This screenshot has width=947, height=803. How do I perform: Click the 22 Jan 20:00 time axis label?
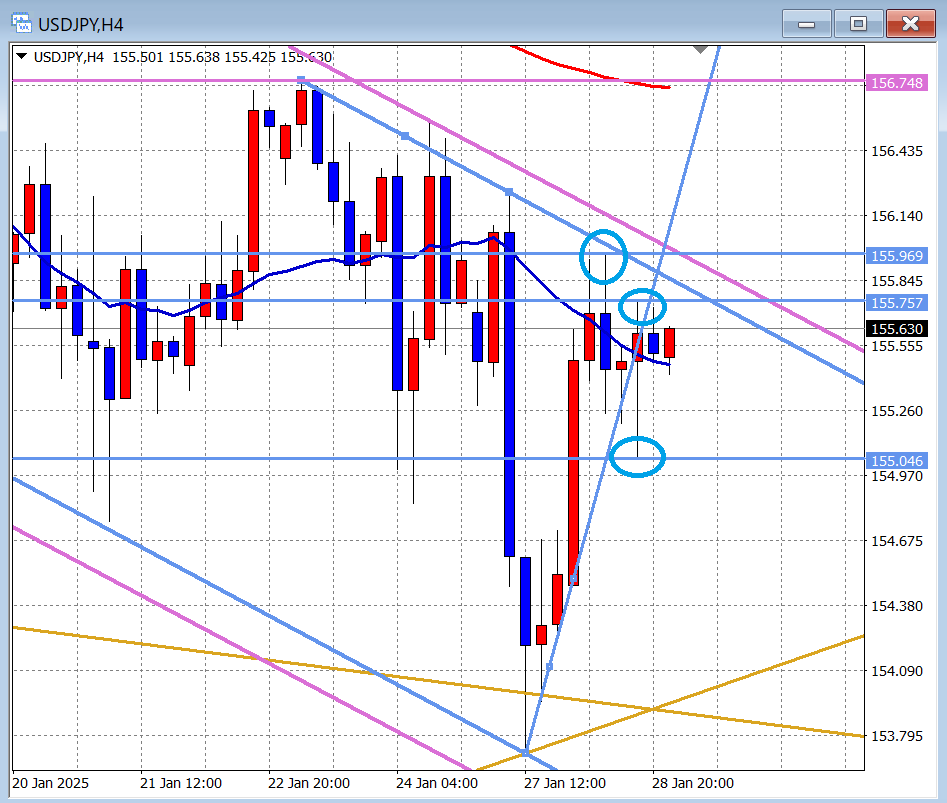[x=307, y=783]
